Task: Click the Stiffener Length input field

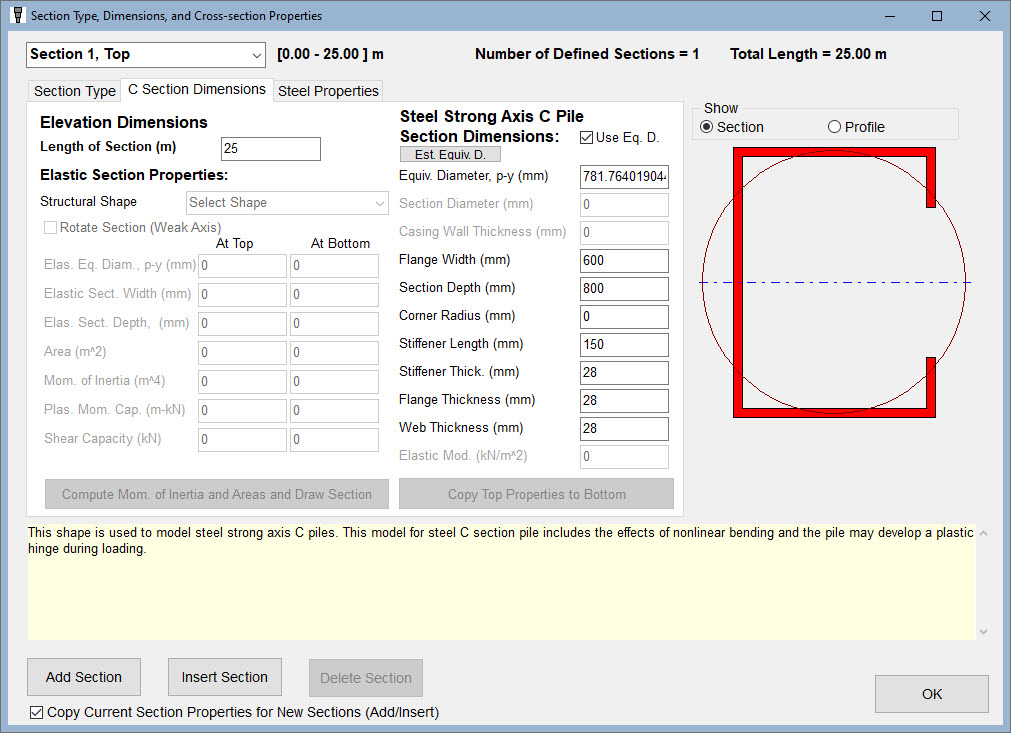Action: pos(624,344)
